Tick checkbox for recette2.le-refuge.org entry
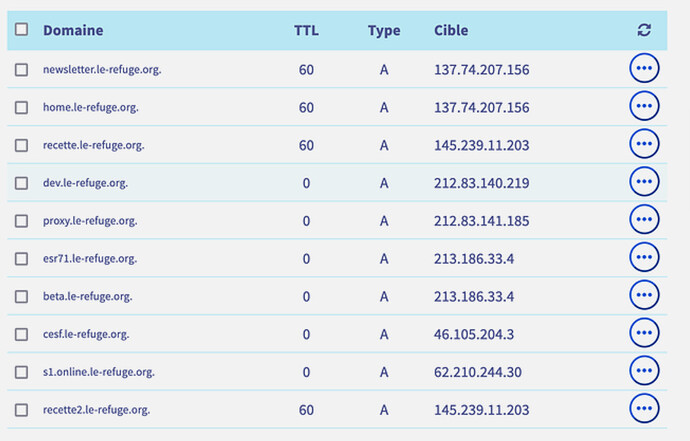 (21, 410)
